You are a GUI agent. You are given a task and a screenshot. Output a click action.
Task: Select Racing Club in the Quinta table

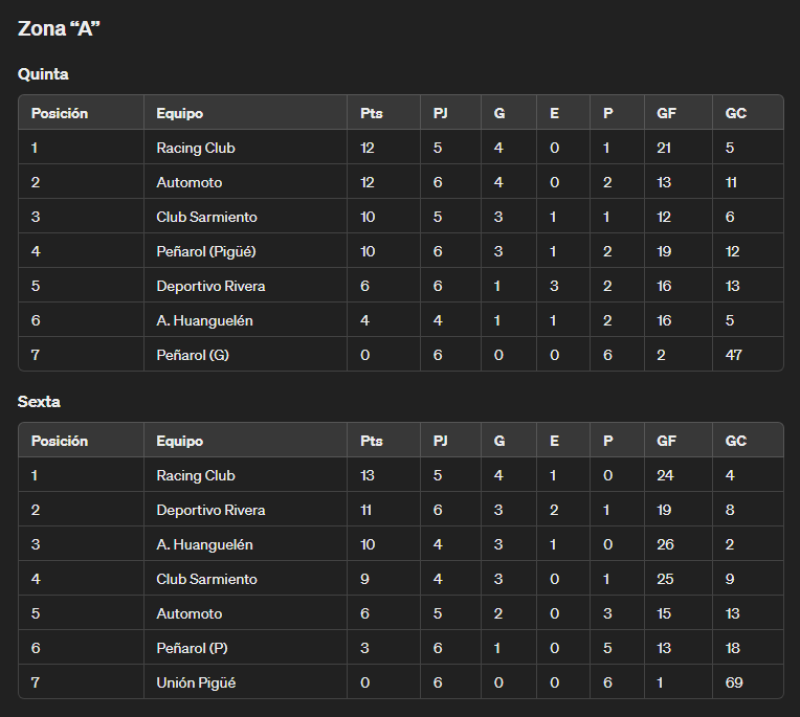point(195,148)
